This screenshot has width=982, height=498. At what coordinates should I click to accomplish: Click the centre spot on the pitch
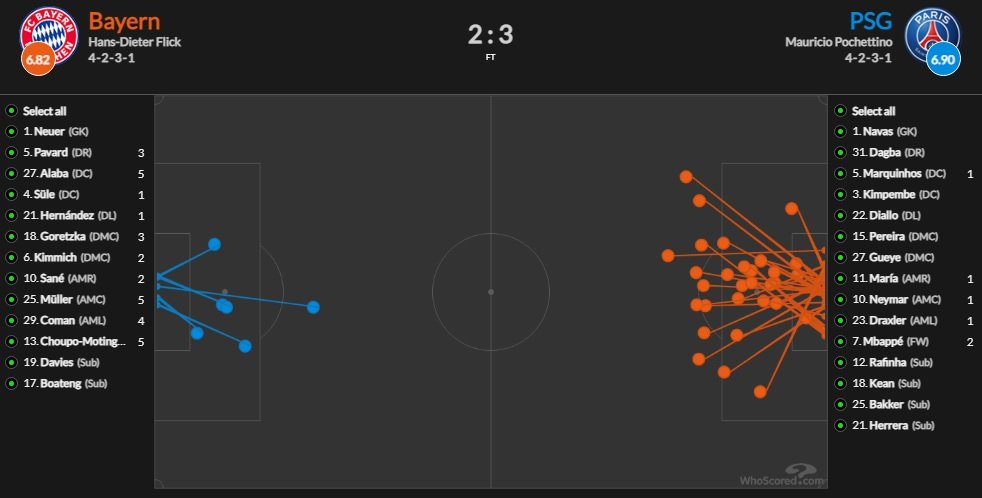tap(490, 292)
